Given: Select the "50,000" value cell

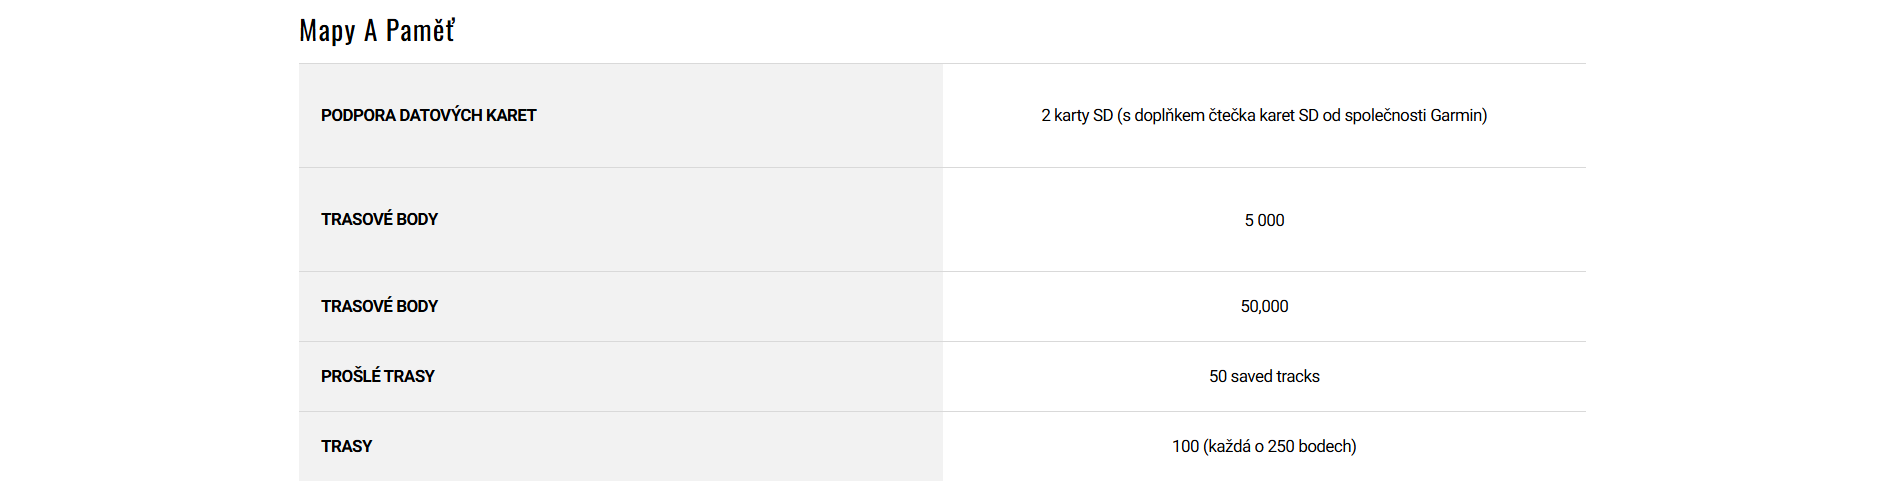Looking at the screenshot, I should coord(1264,307).
